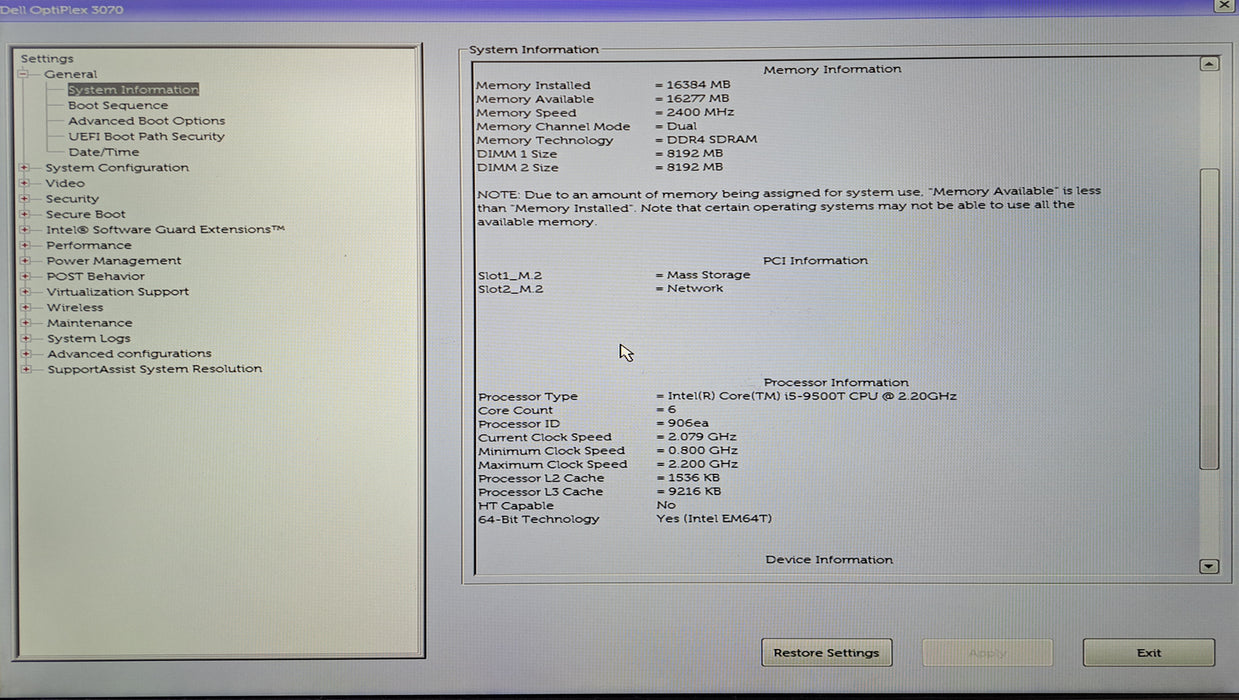Expand the Advanced configurations node
1239x700 pixels.
24,354
